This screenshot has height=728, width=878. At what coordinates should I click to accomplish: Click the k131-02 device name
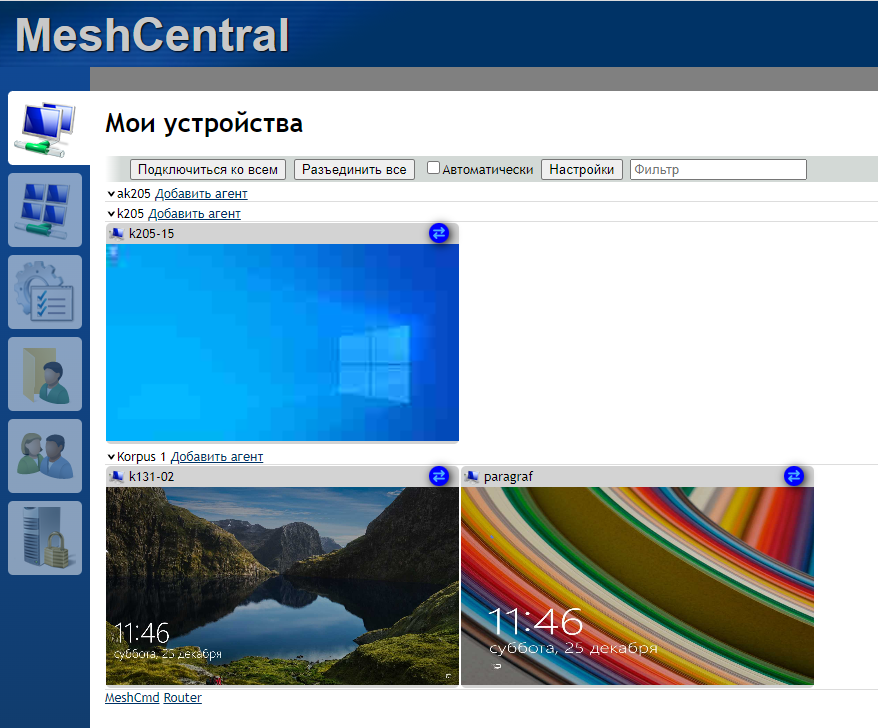click(x=152, y=477)
